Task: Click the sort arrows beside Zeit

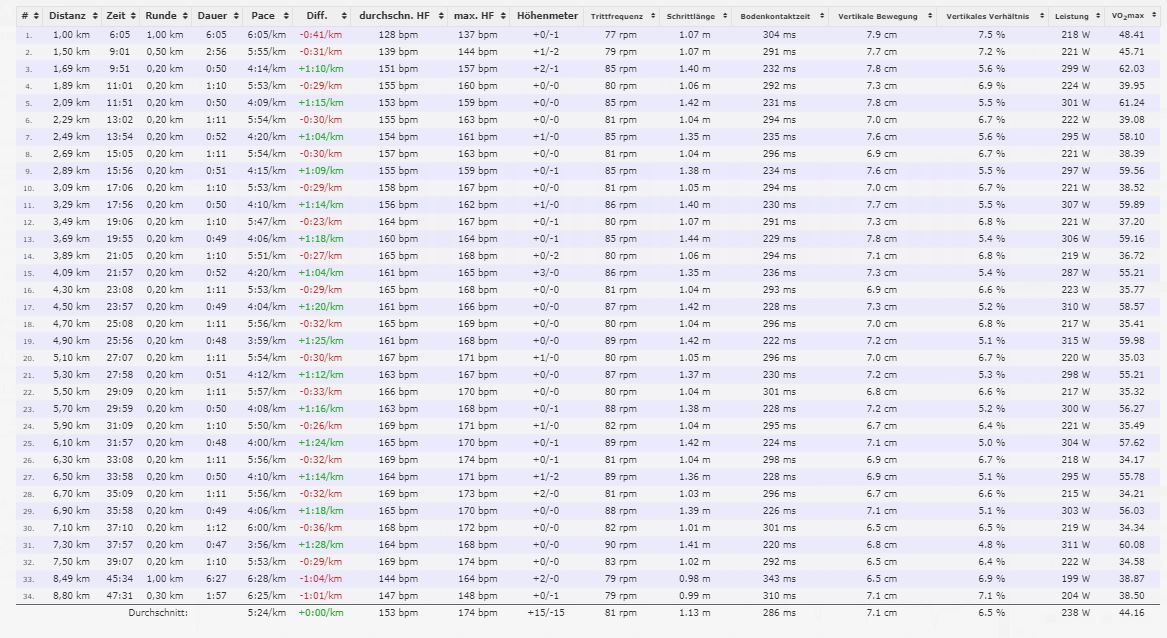Action: [134, 17]
